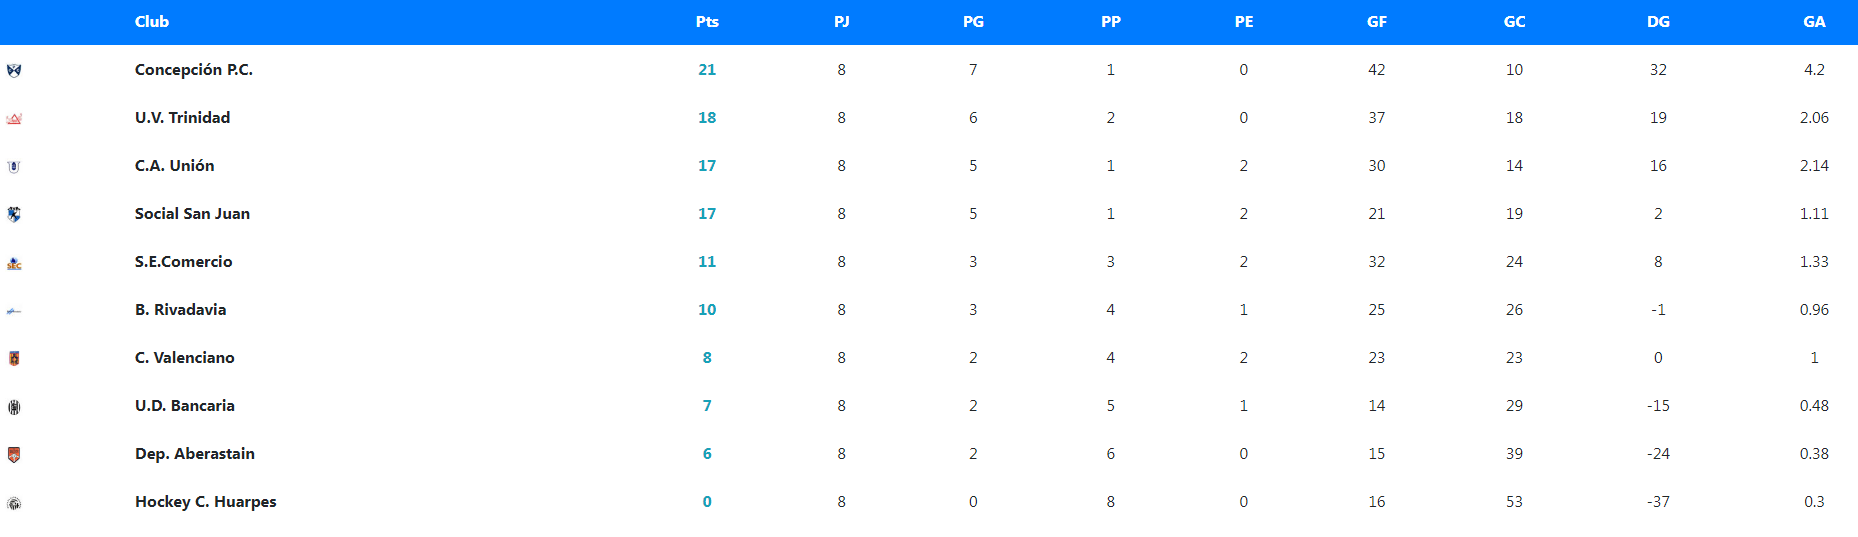
Task: Select the U.V. Trinidad team name
Action: pos(183,118)
